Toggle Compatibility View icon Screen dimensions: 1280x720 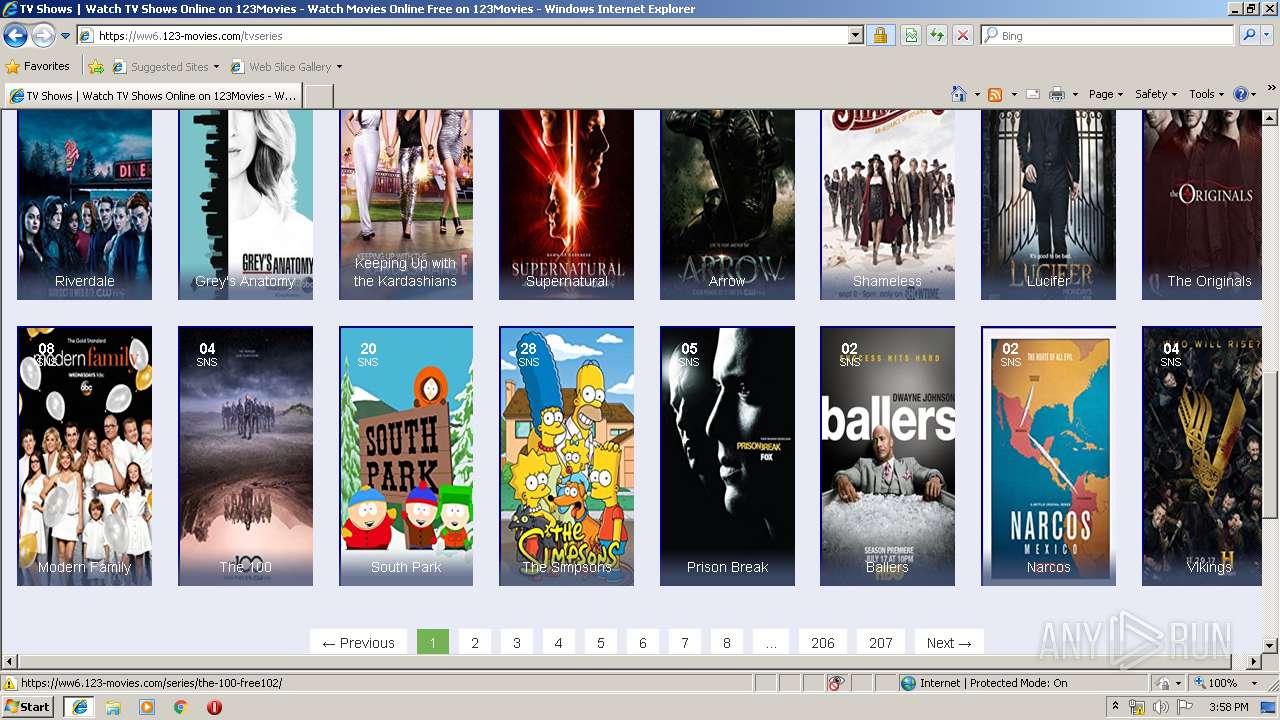[911, 35]
